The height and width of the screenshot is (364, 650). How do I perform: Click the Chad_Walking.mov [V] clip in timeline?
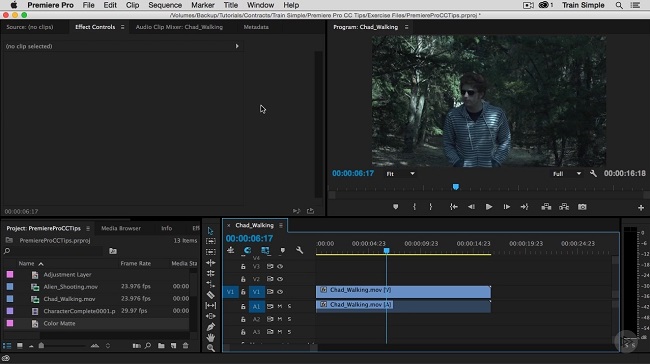pyautogui.click(x=403, y=291)
